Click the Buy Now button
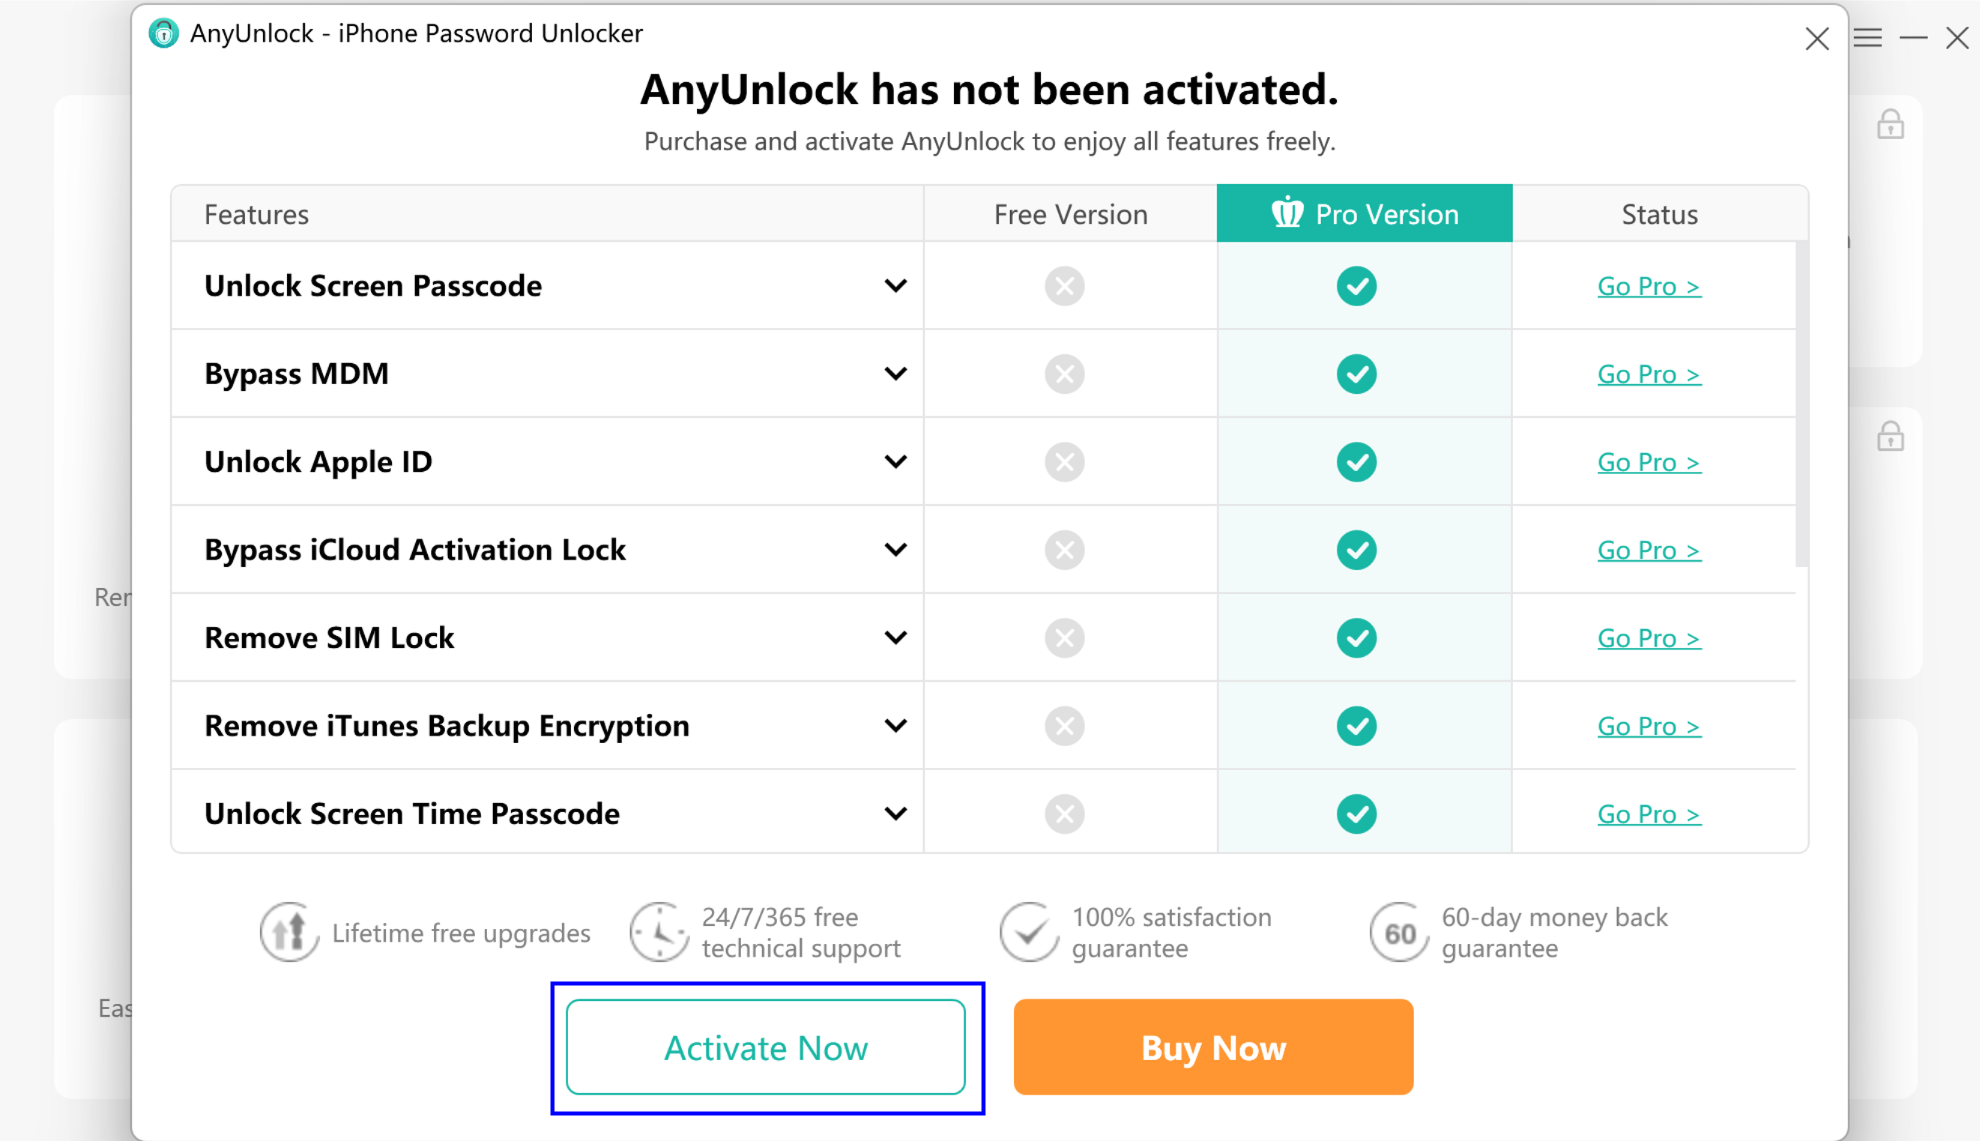 click(x=1212, y=1047)
